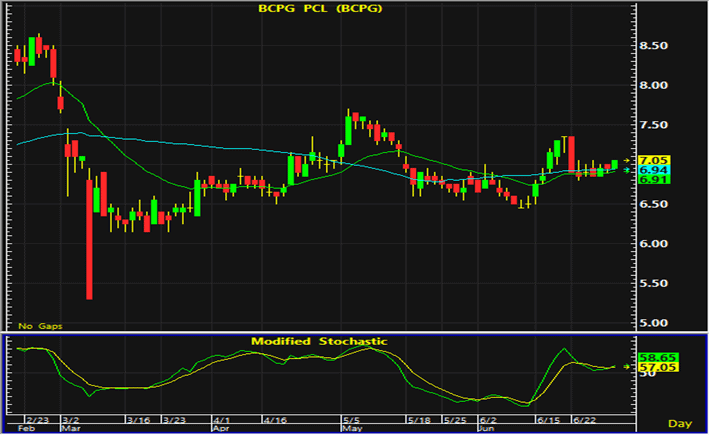Viewport: 710px width, 435px height.
Task: Select the 5/25 date on time axis
Action: point(455,420)
